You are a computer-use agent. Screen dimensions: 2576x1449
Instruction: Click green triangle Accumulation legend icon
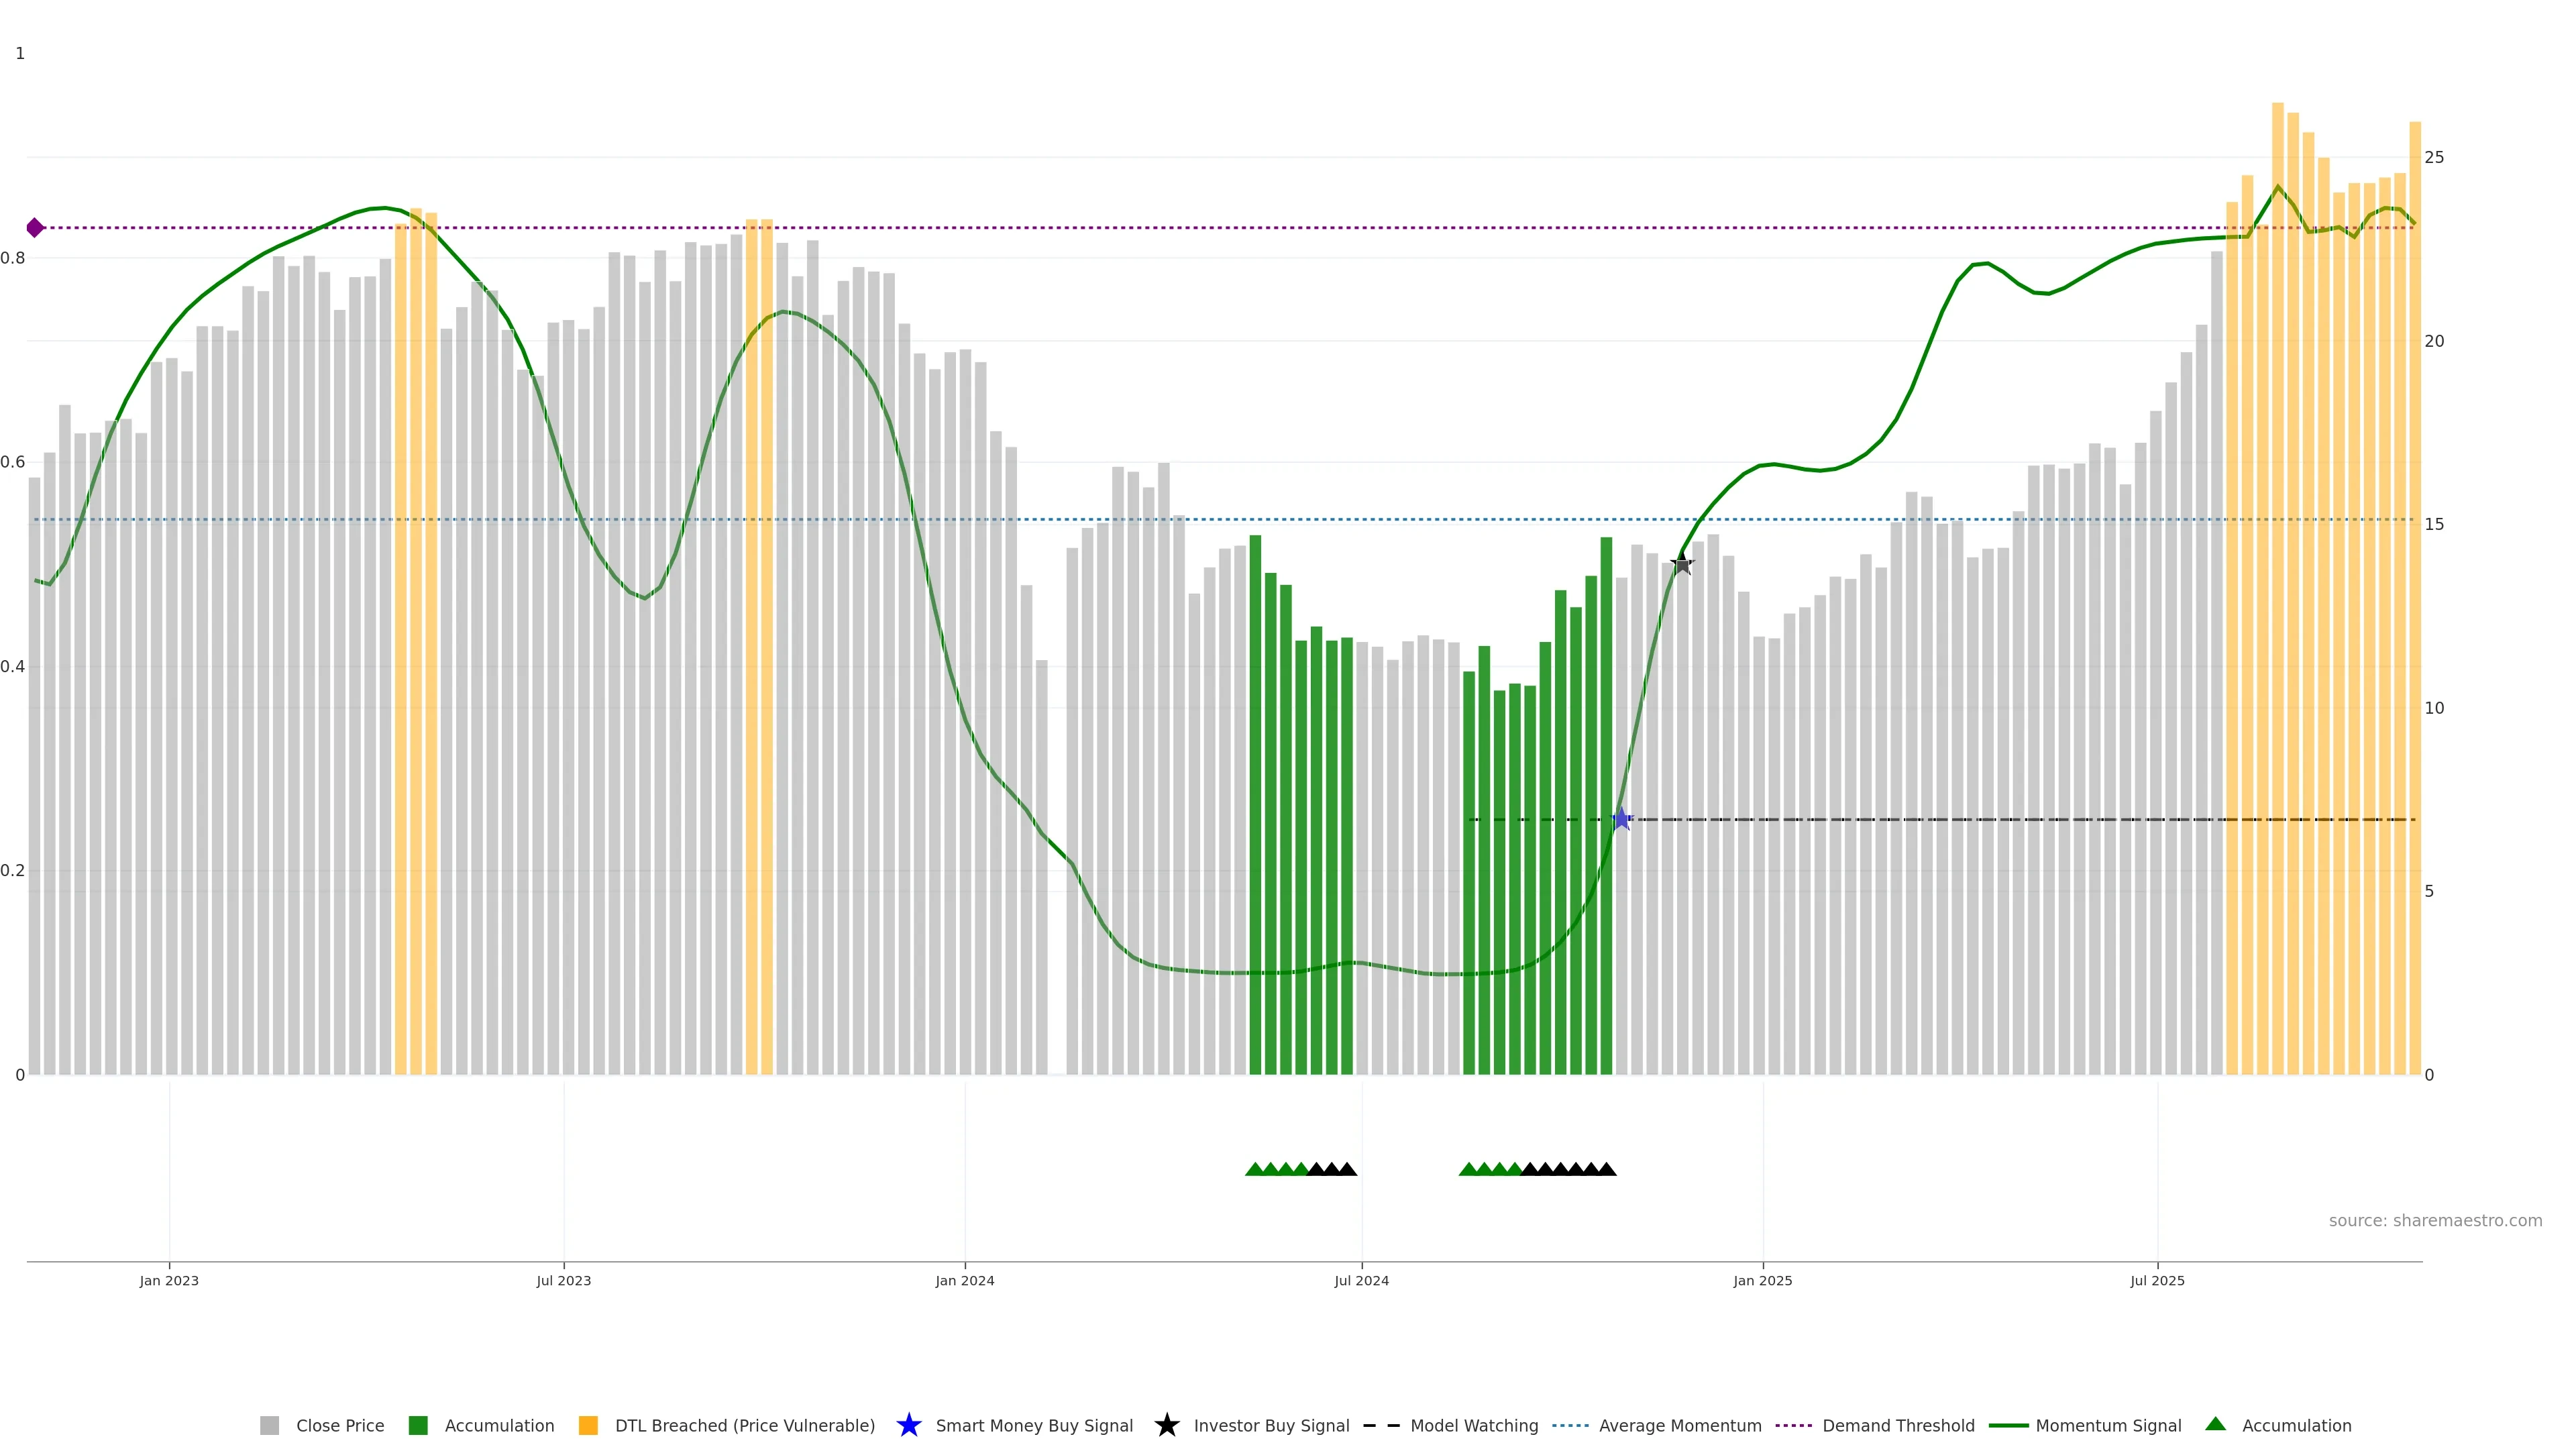(x=2215, y=1424)
